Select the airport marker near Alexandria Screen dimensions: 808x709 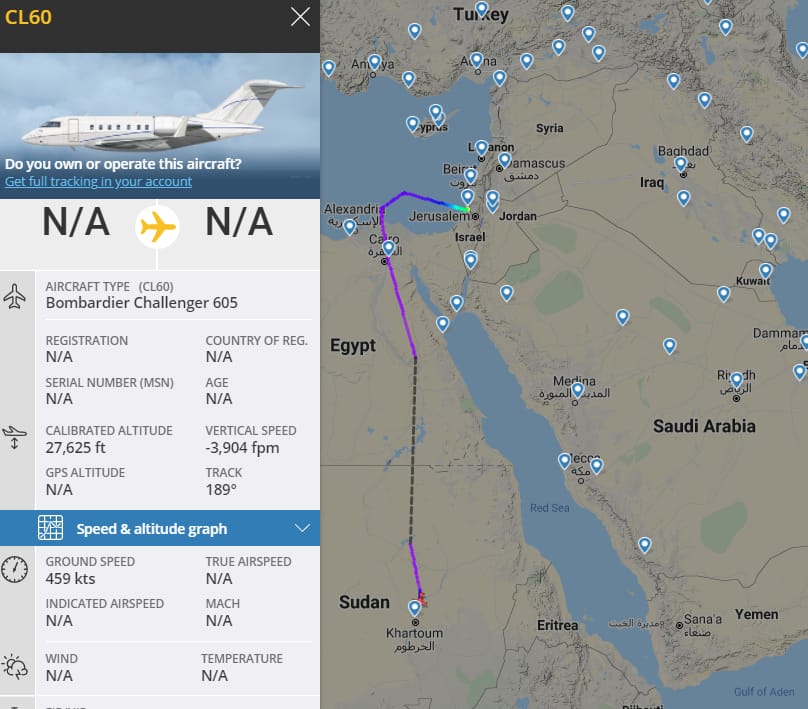point(349,226)
